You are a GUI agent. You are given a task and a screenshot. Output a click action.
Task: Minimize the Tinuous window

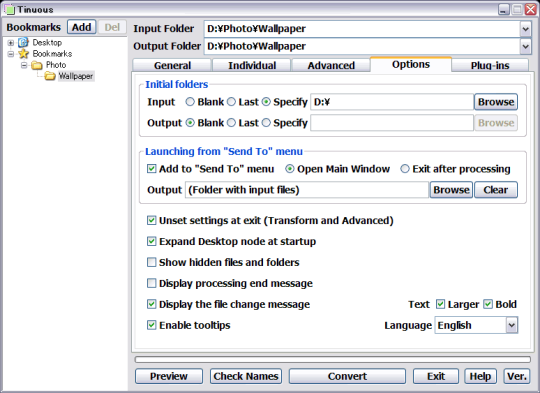tap(504, 10)
